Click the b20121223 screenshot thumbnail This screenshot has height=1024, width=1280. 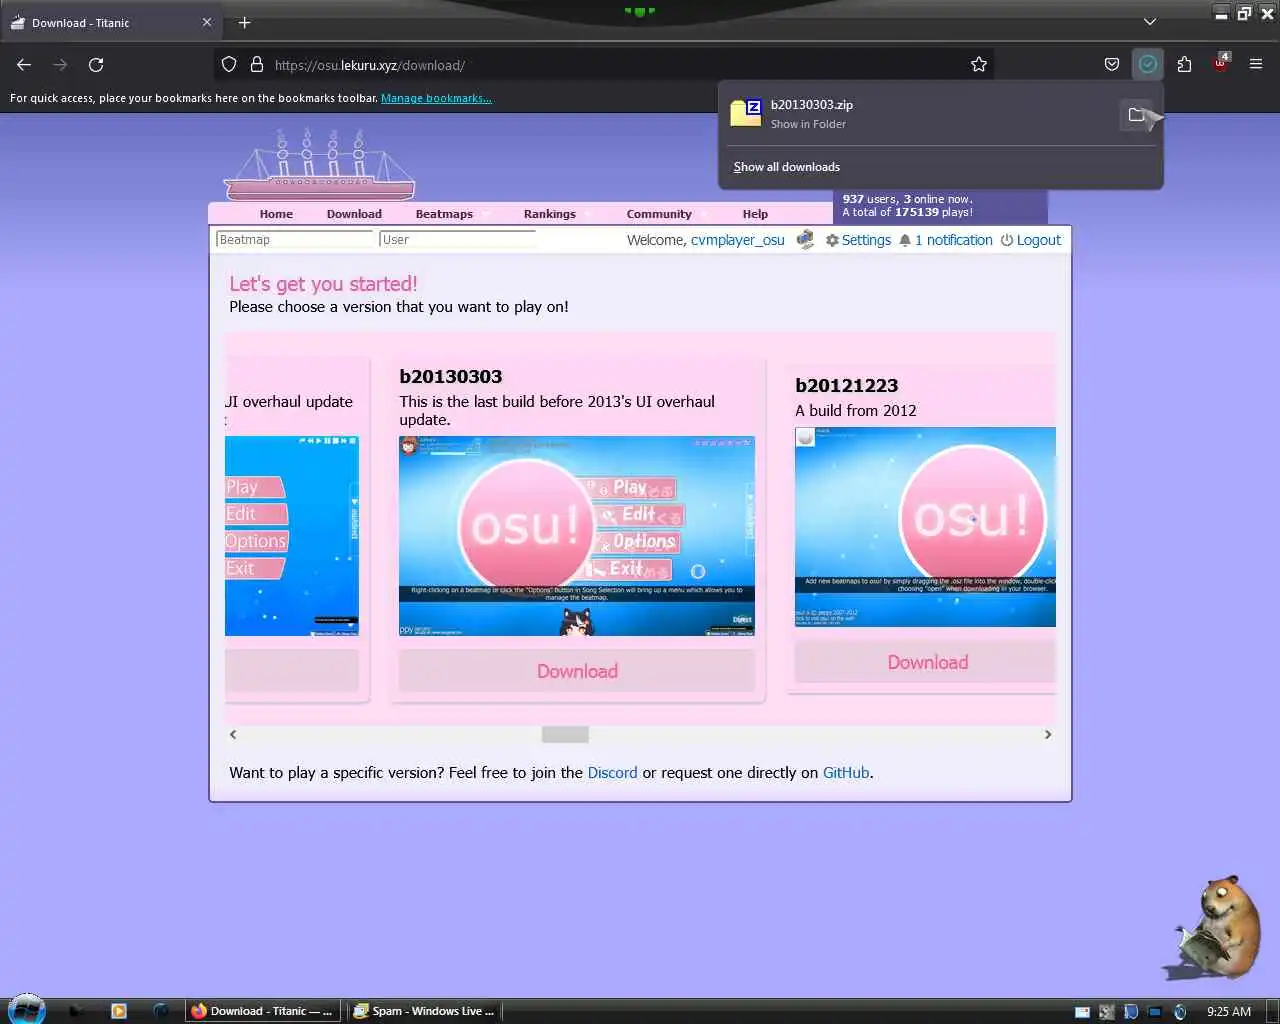coord(925,527)
